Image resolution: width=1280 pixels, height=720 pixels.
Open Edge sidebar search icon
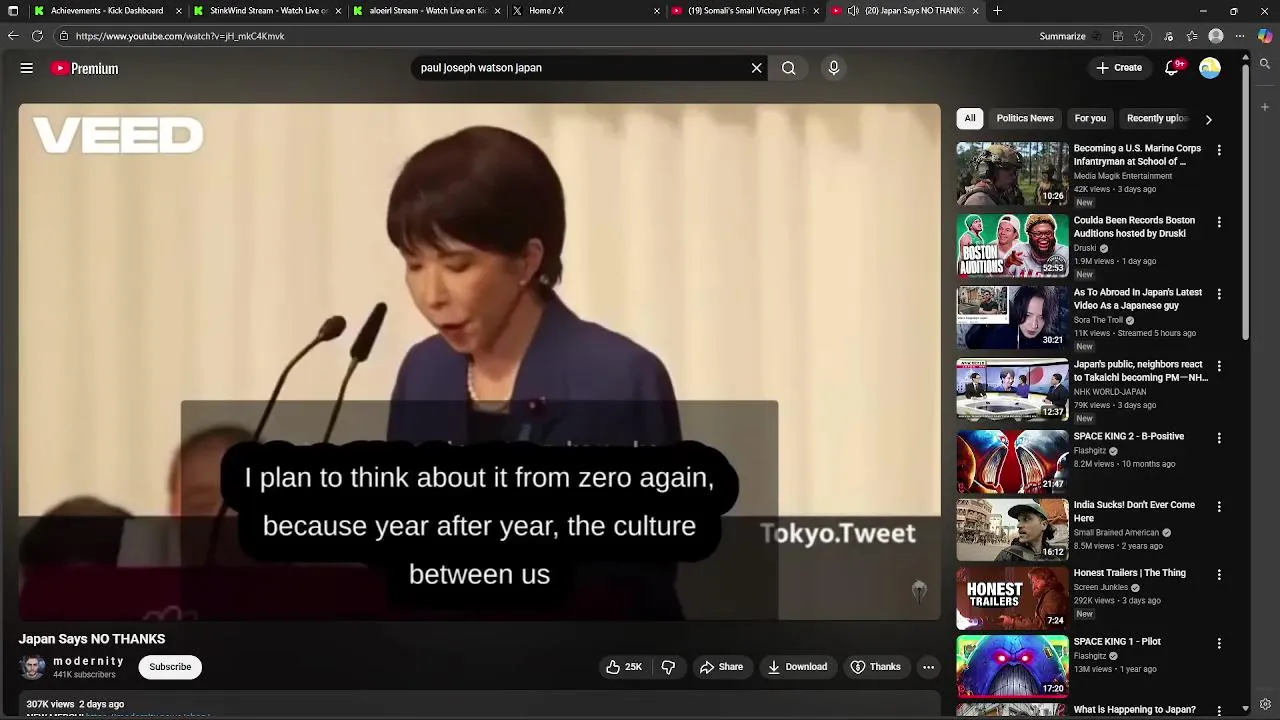[1265, 64]
